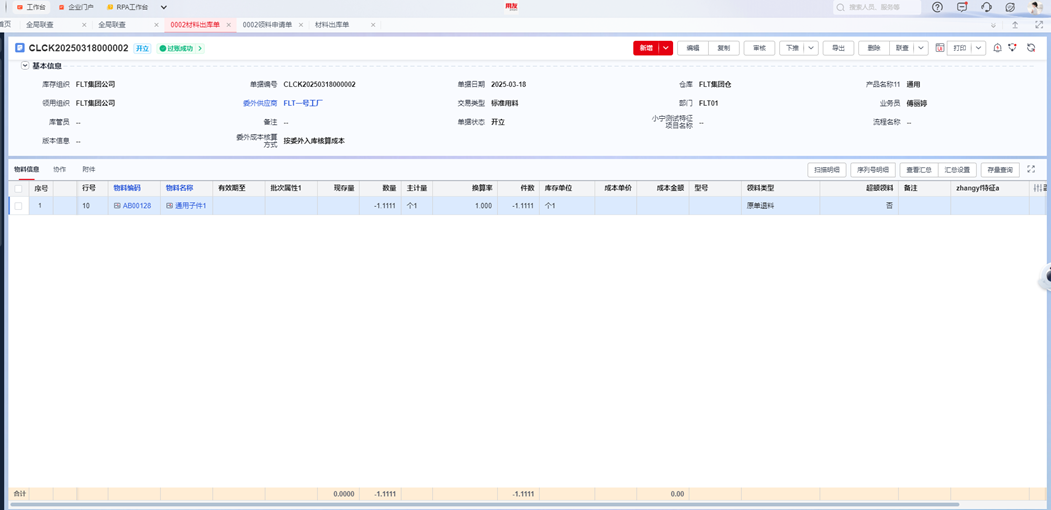Click the bell notification icon in document toolbar

click(997, 48)
